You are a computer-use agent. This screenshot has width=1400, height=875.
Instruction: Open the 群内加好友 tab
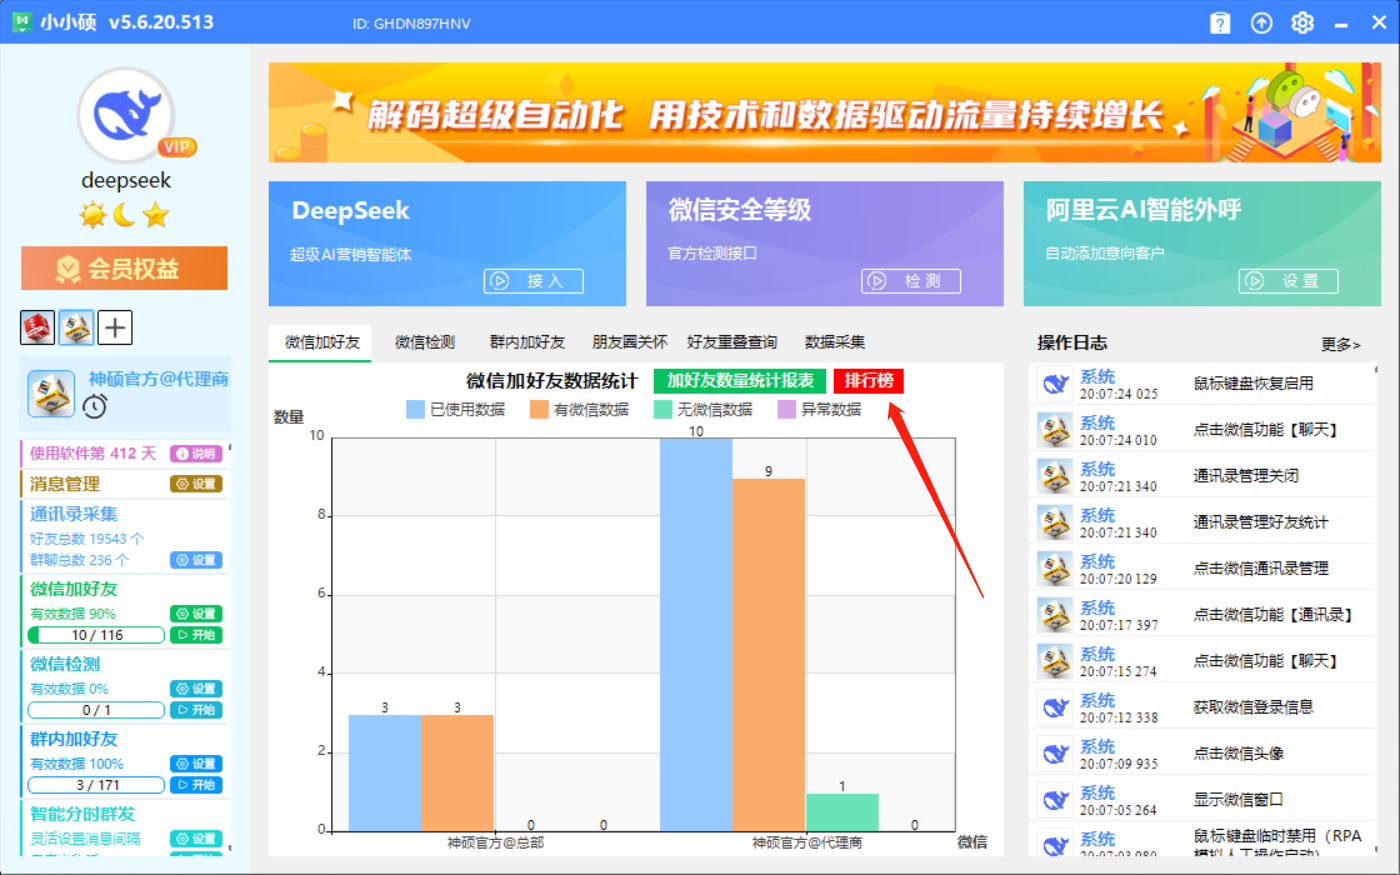(527, 342)
